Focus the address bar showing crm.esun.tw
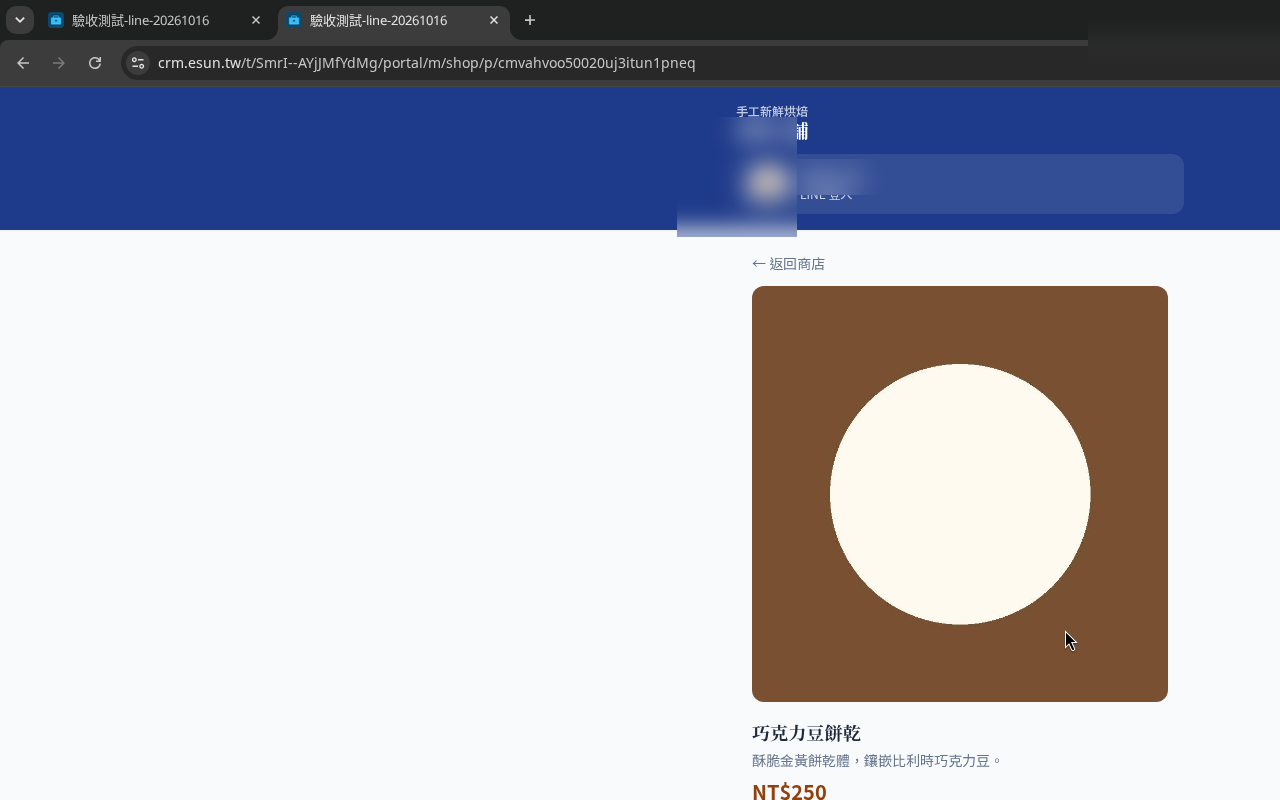This screenshot has width=1280, height=800. pos(426,63)
